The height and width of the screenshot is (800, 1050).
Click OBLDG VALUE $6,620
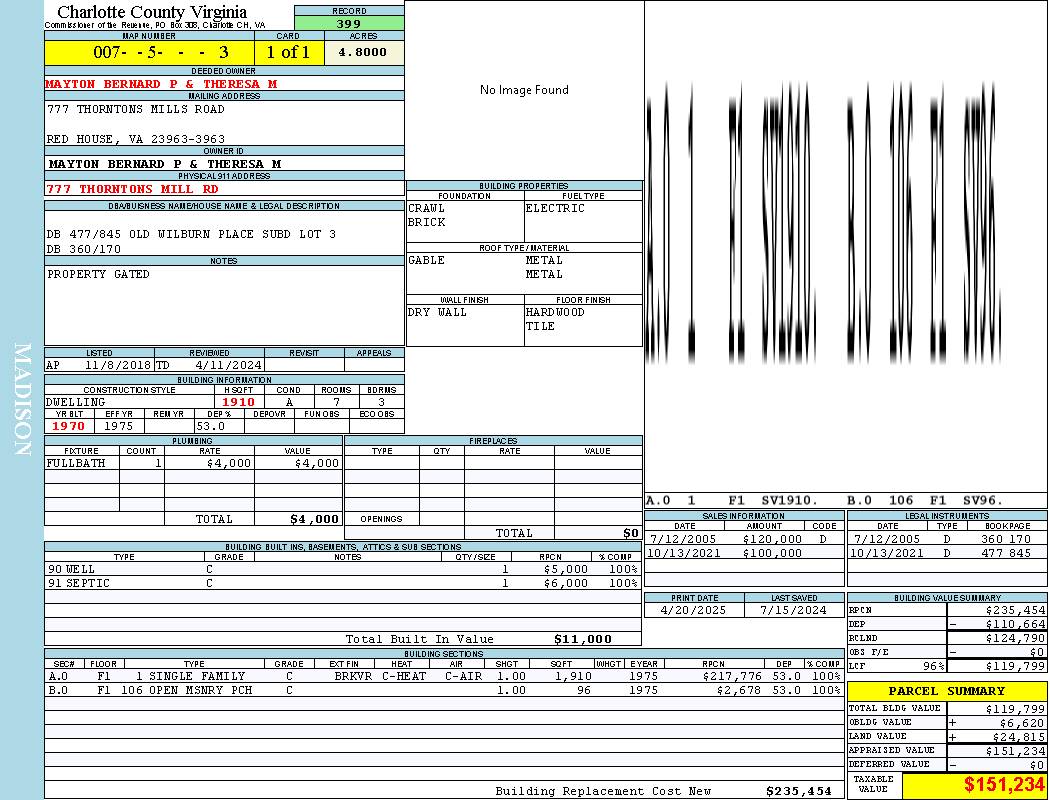point(1023,723)
